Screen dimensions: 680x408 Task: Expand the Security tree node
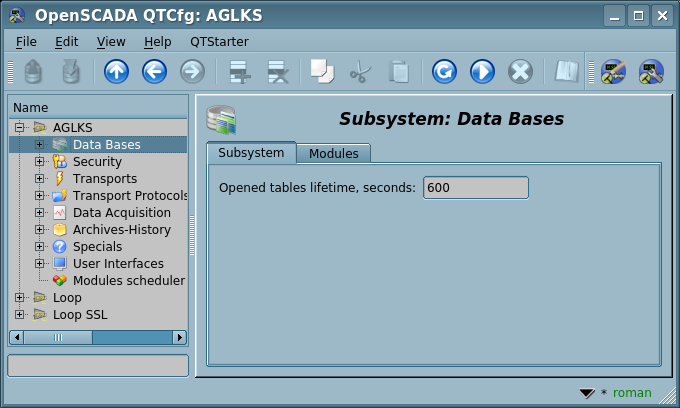click(39, 162)
